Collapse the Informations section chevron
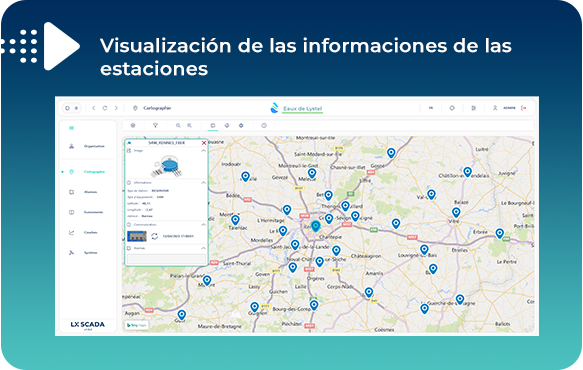This screenshot has height=370, width=583. pyautogui.click(x=203, y=183)
